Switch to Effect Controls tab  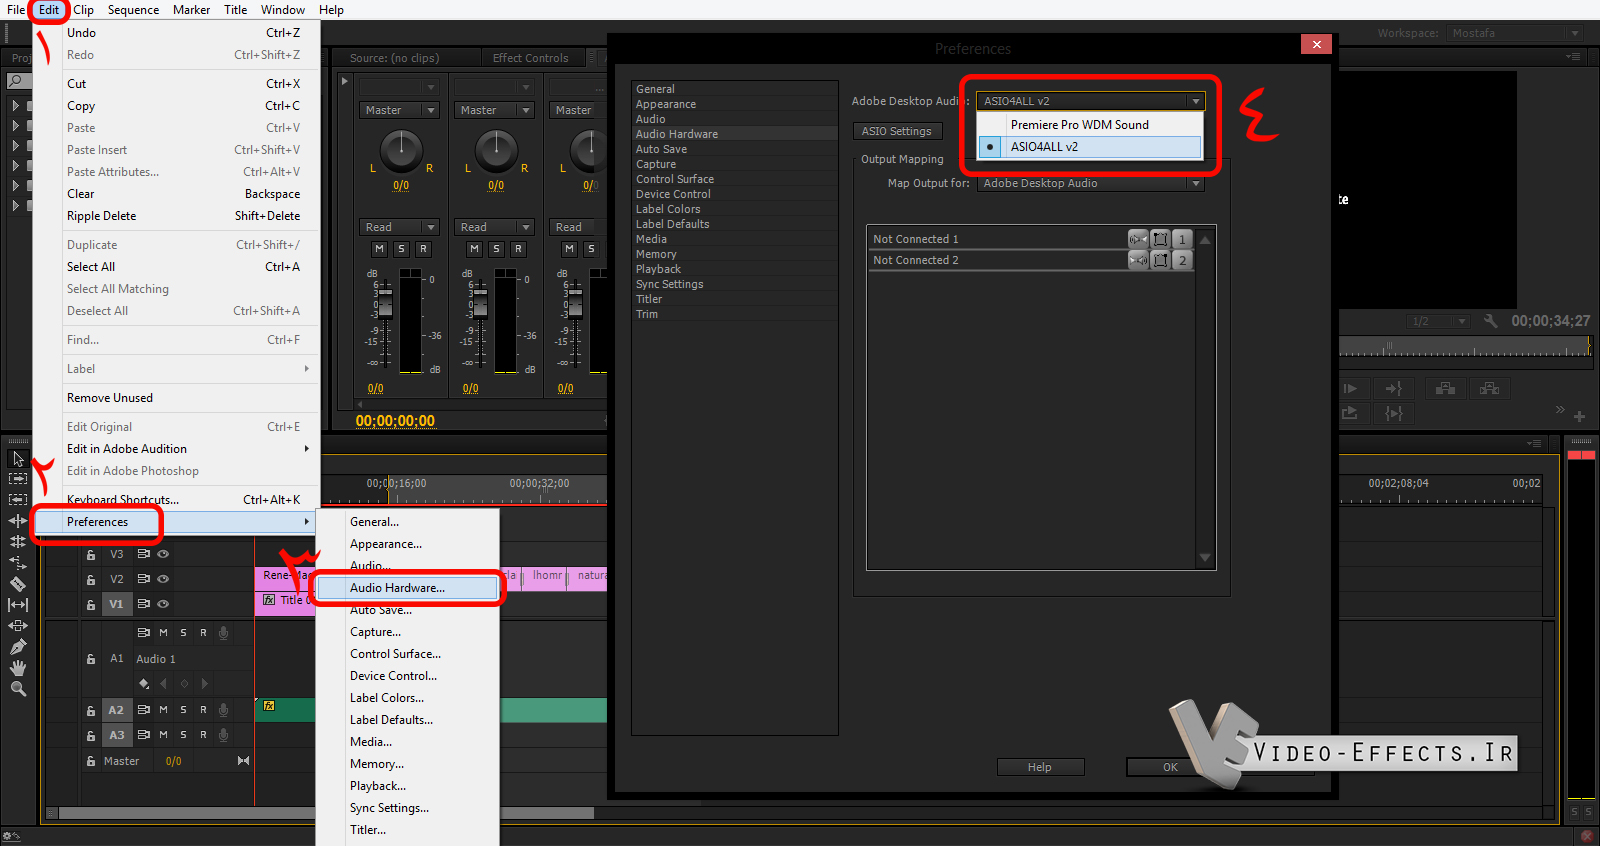[x=530, y=58]
